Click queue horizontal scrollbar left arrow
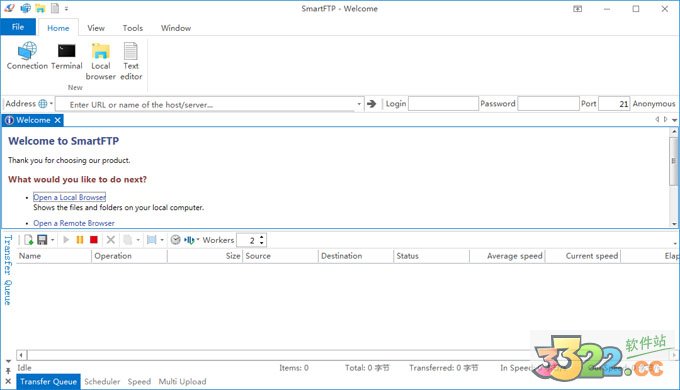Viewport: 680px width, 390px height. 21,355
